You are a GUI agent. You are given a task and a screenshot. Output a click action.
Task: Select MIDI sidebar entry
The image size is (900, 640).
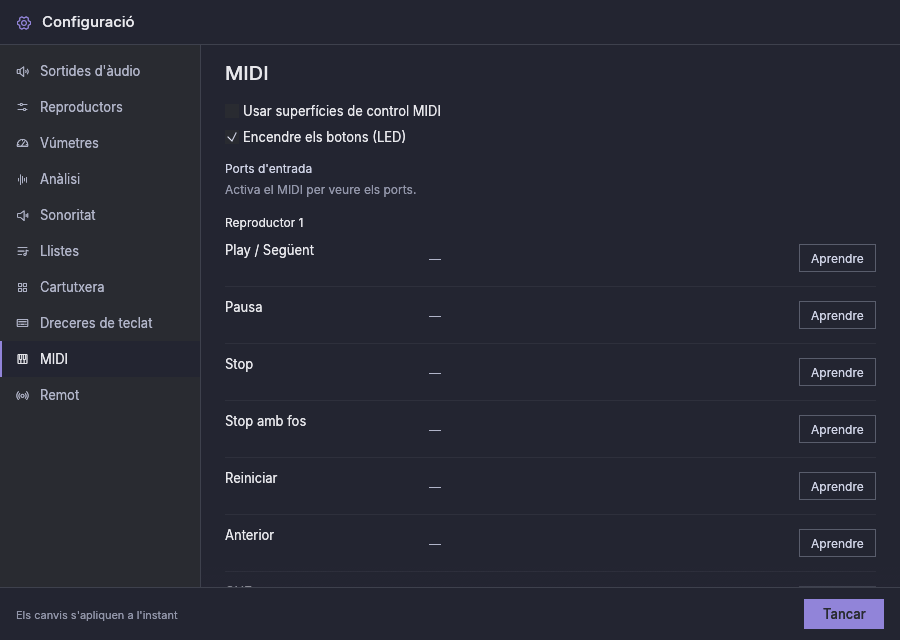(100, 359)
